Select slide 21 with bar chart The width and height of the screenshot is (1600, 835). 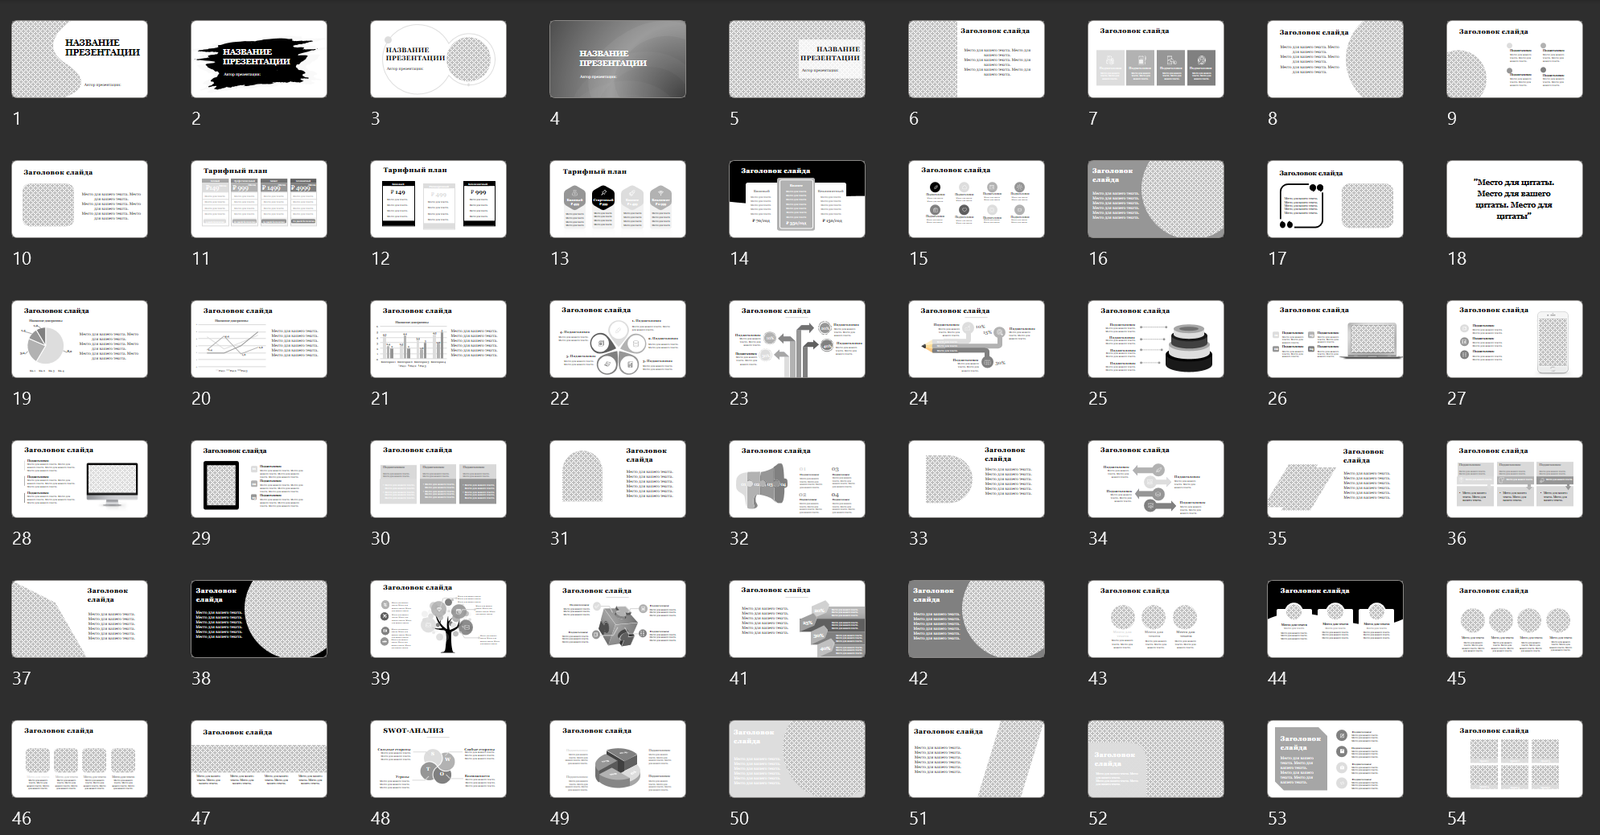[438, 339]
